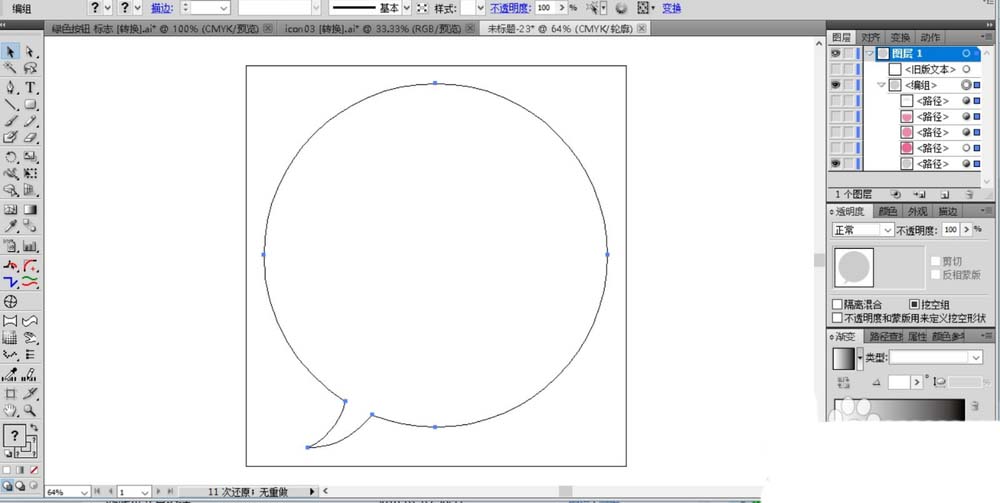Select the 图层 1 layer row

pos(930,54)
